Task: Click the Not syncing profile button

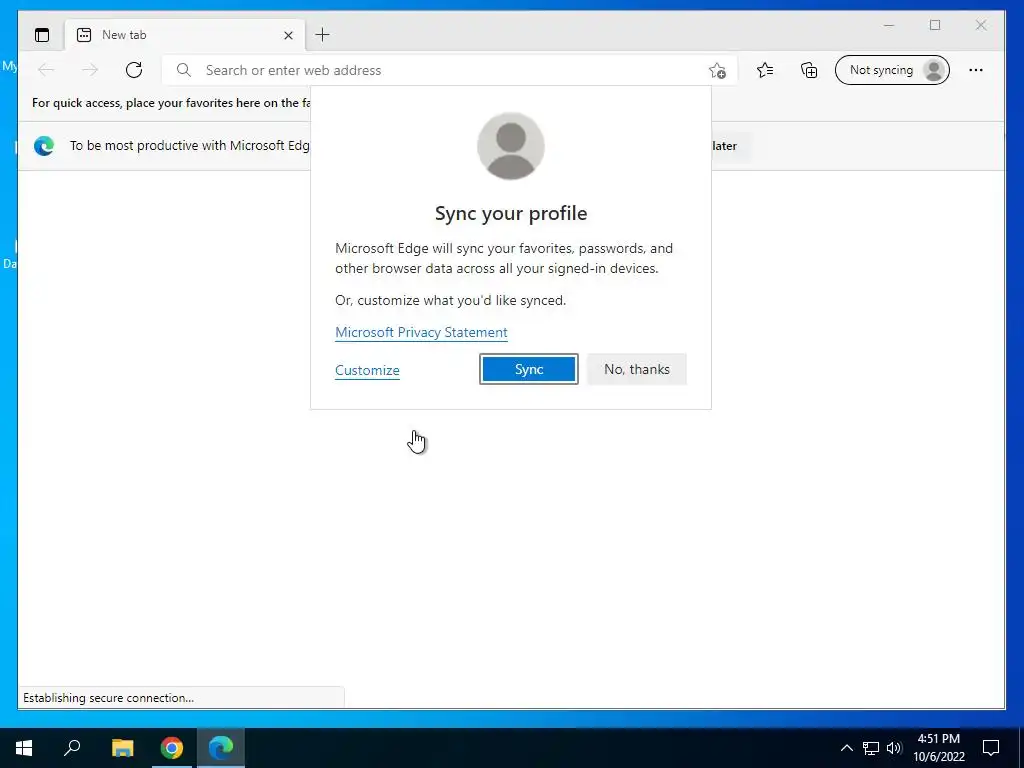Action: 892,70
